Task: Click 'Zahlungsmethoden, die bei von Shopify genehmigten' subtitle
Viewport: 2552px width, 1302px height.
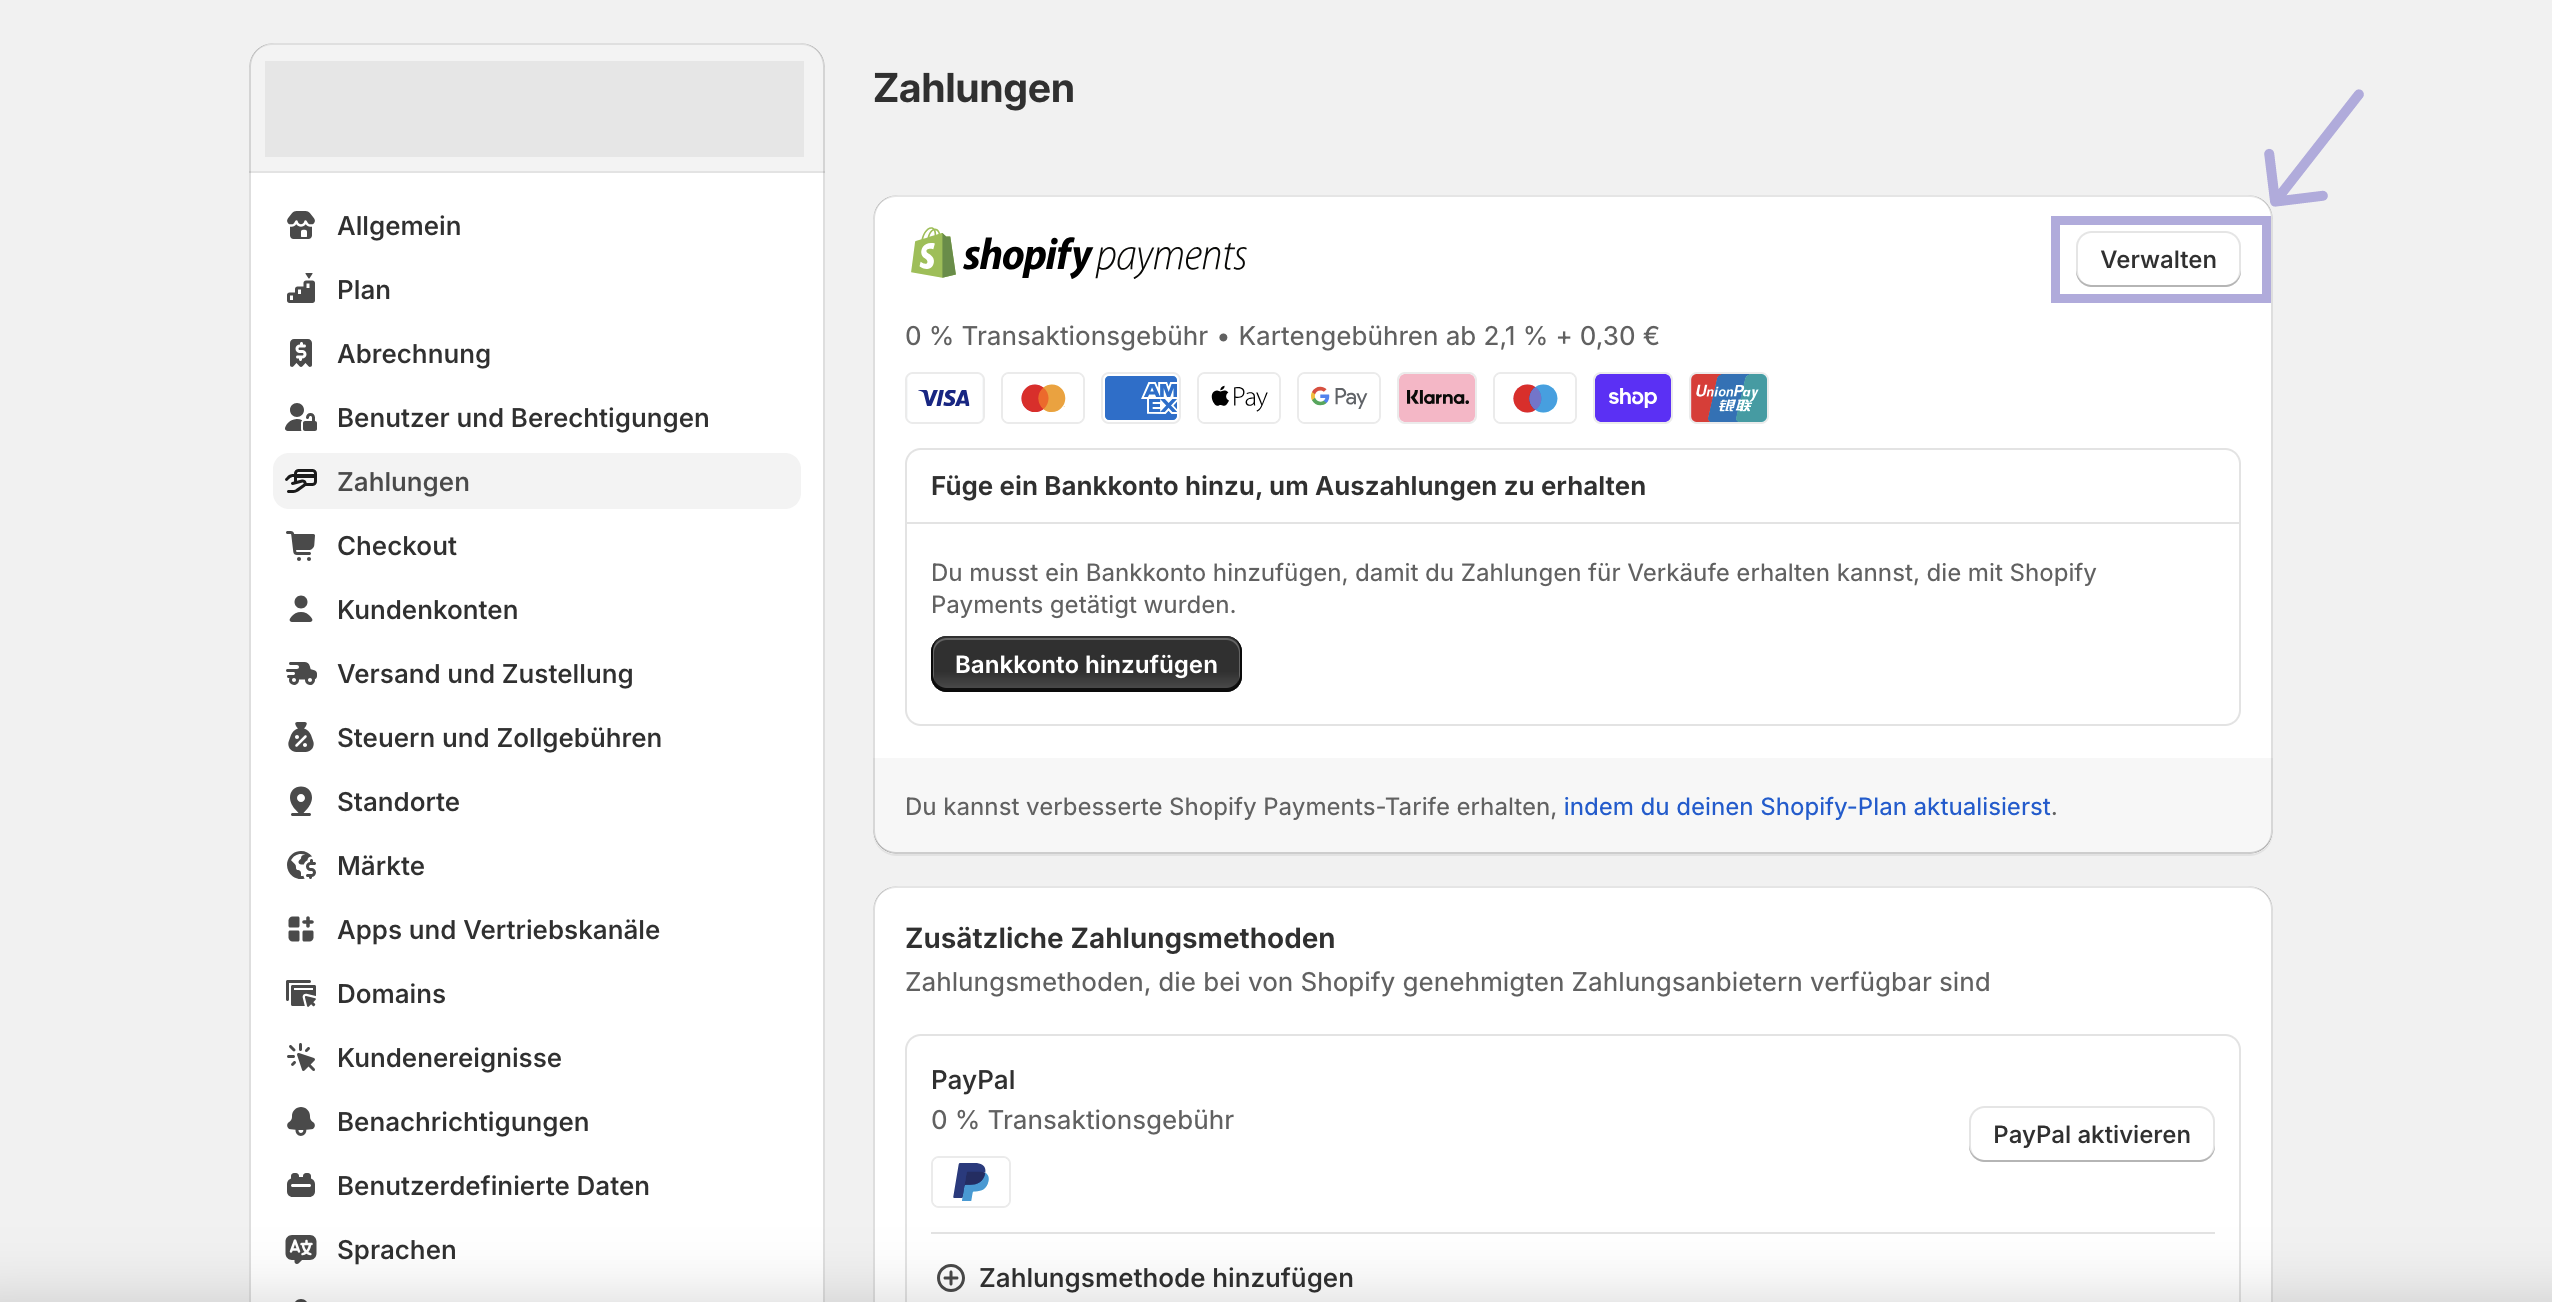Action: click(x=1447, y=982)
